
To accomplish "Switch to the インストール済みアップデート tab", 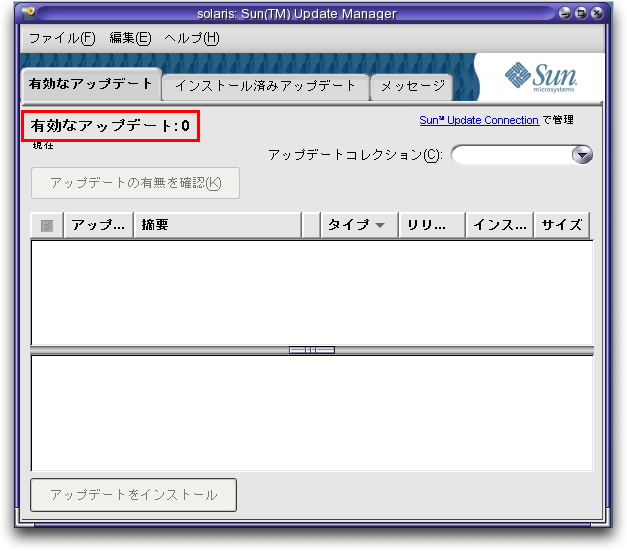I will coord(265,86).
